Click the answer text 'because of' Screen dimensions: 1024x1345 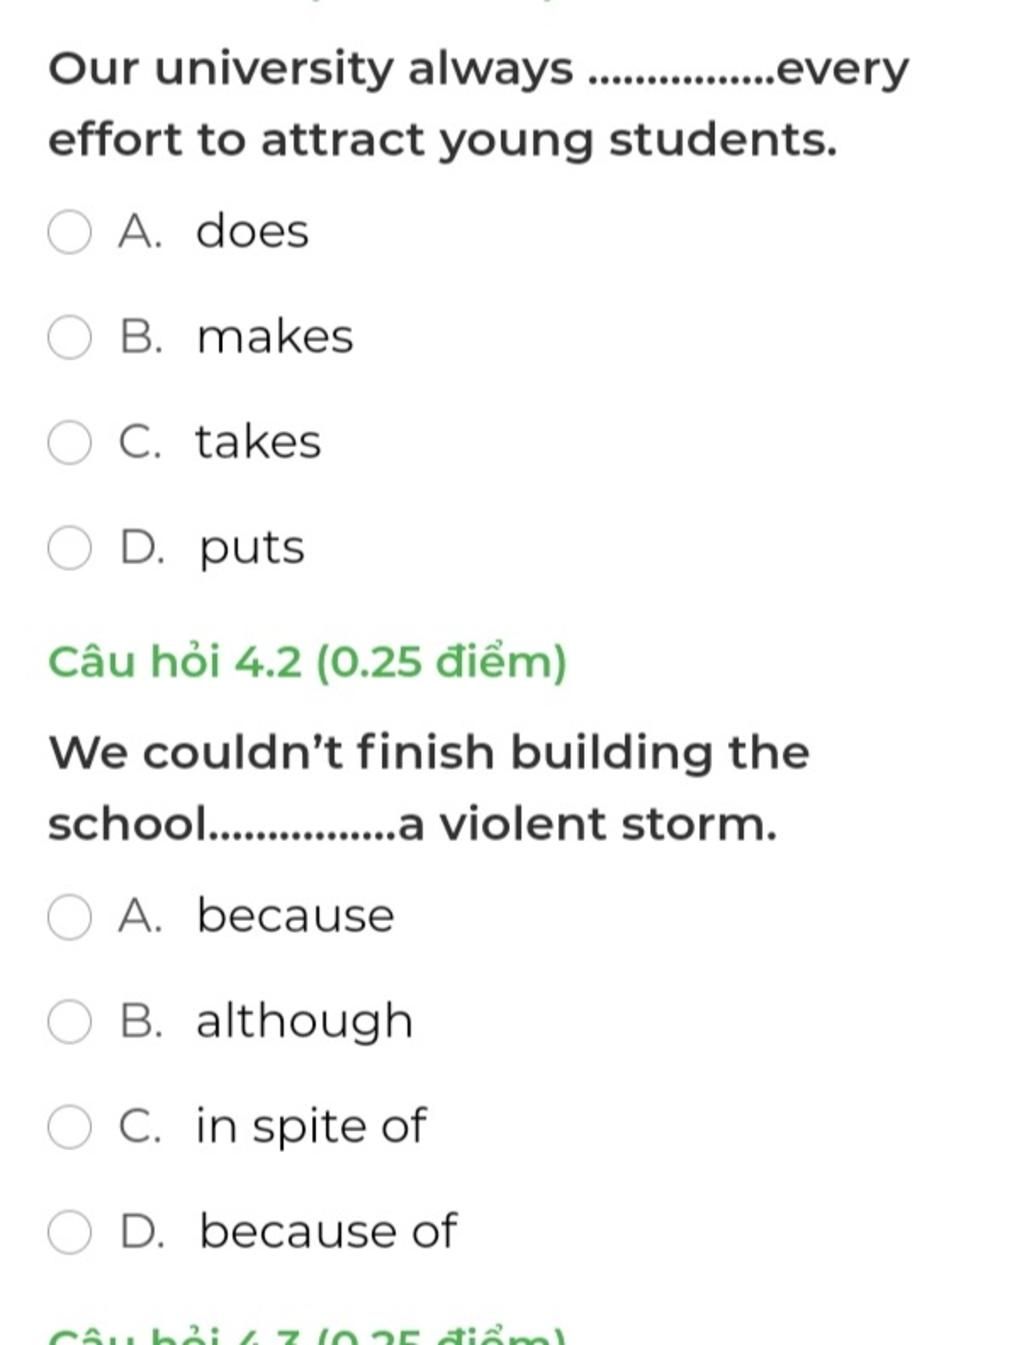[328, 1230]
